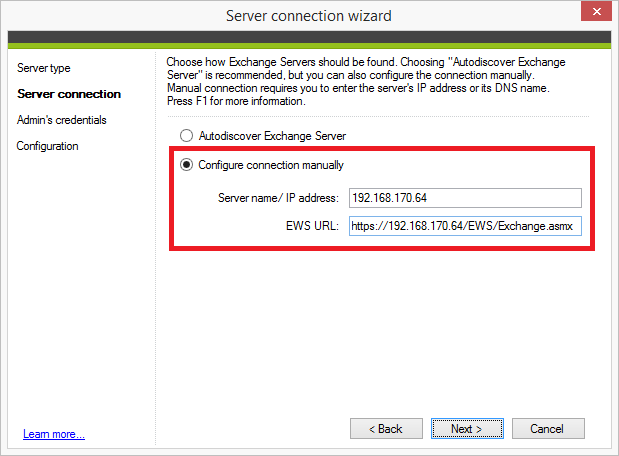Click the Configure connection manually label text
619x456 pixels.
tap(271, 165)
